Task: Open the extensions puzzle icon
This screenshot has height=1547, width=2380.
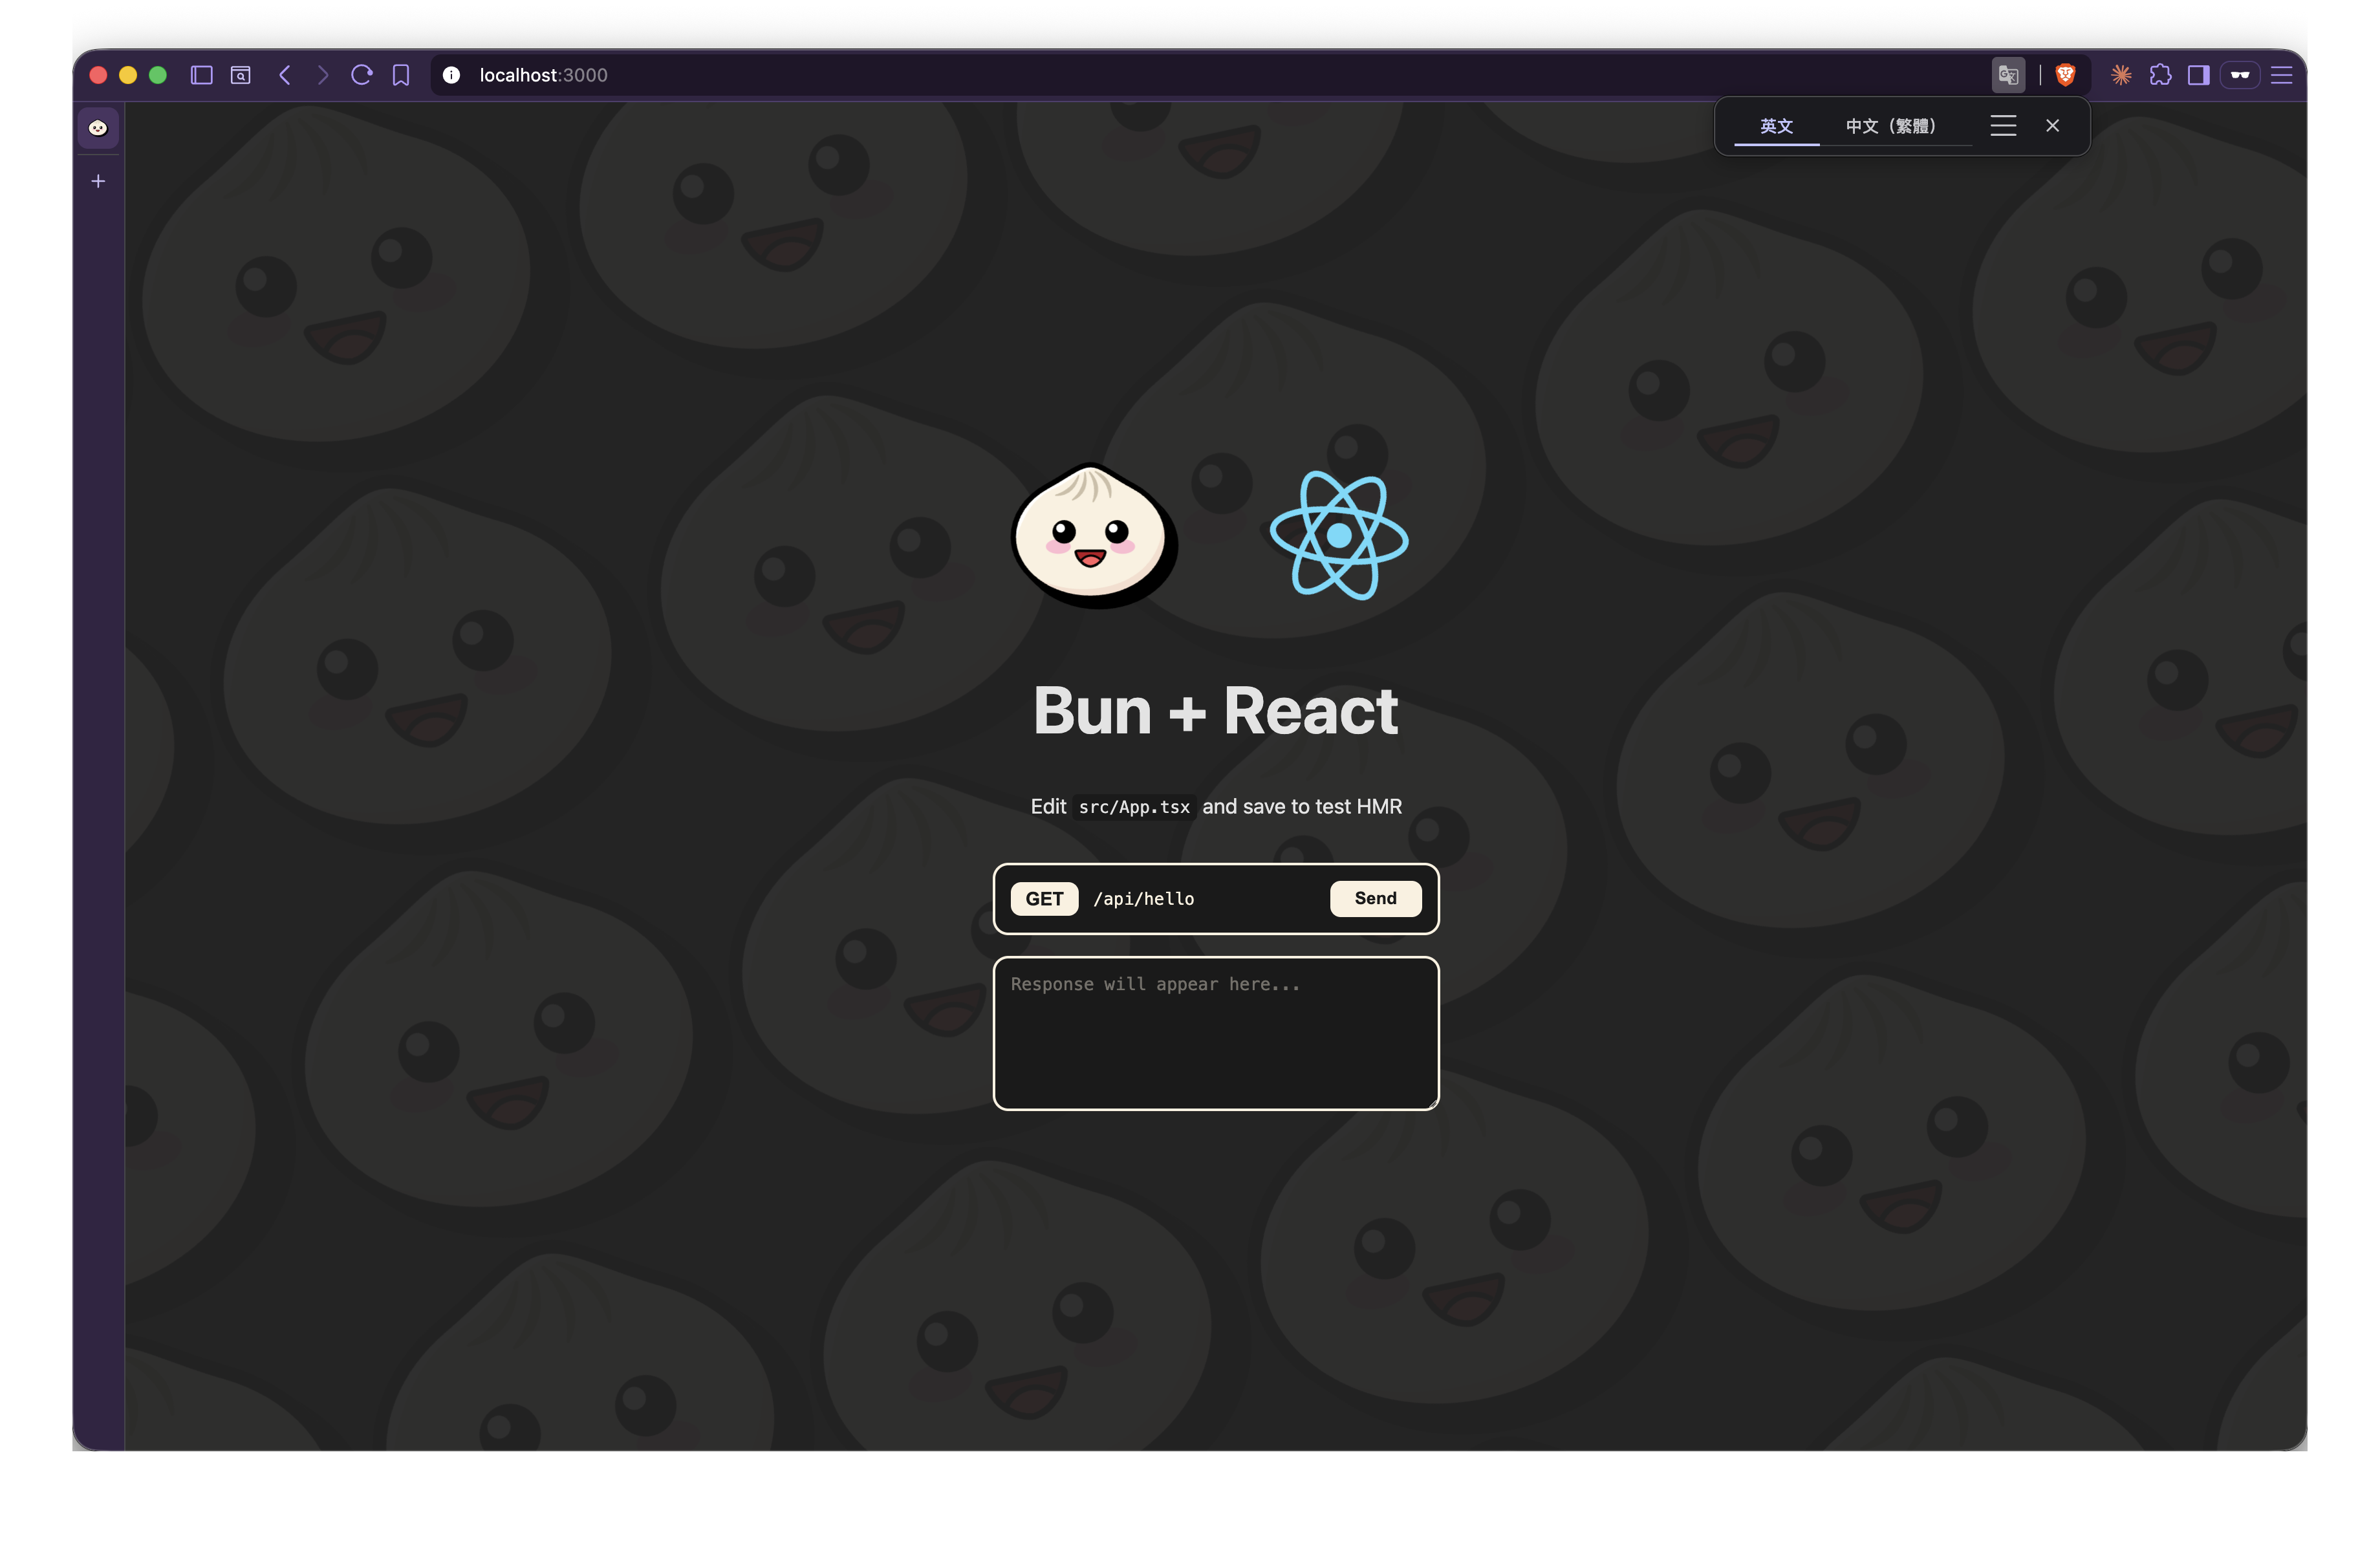Action: (x=2160, y=75)
